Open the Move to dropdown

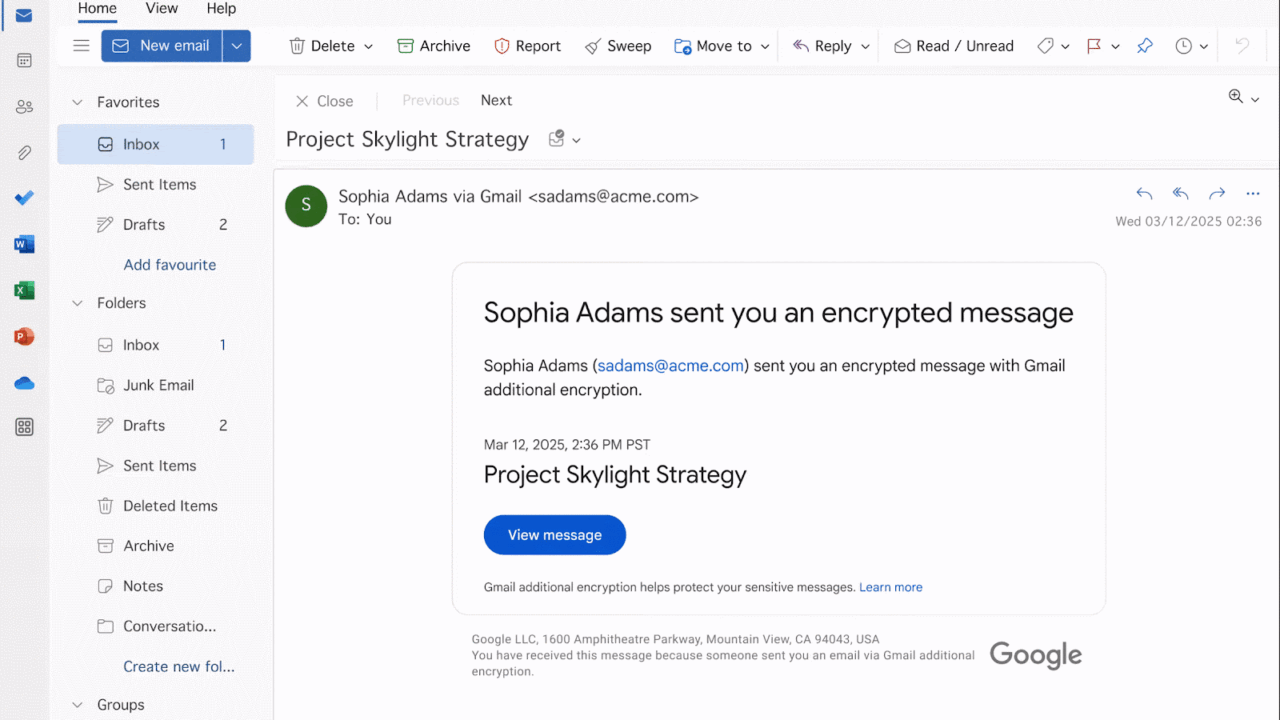[722, 46]
